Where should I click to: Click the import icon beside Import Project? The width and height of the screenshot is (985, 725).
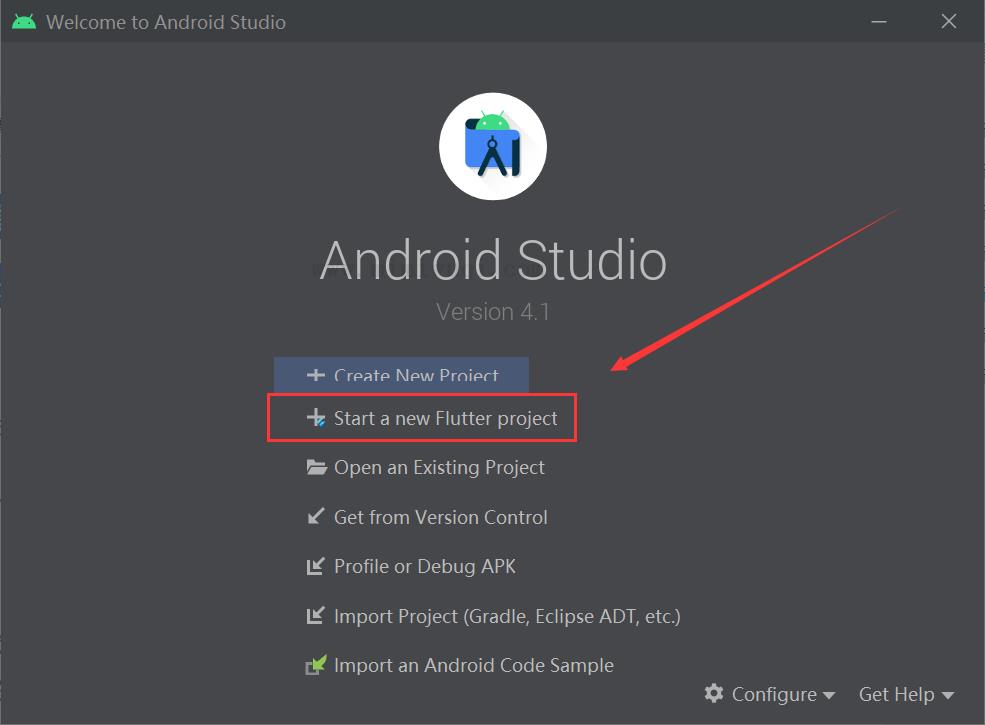[315, 616]
